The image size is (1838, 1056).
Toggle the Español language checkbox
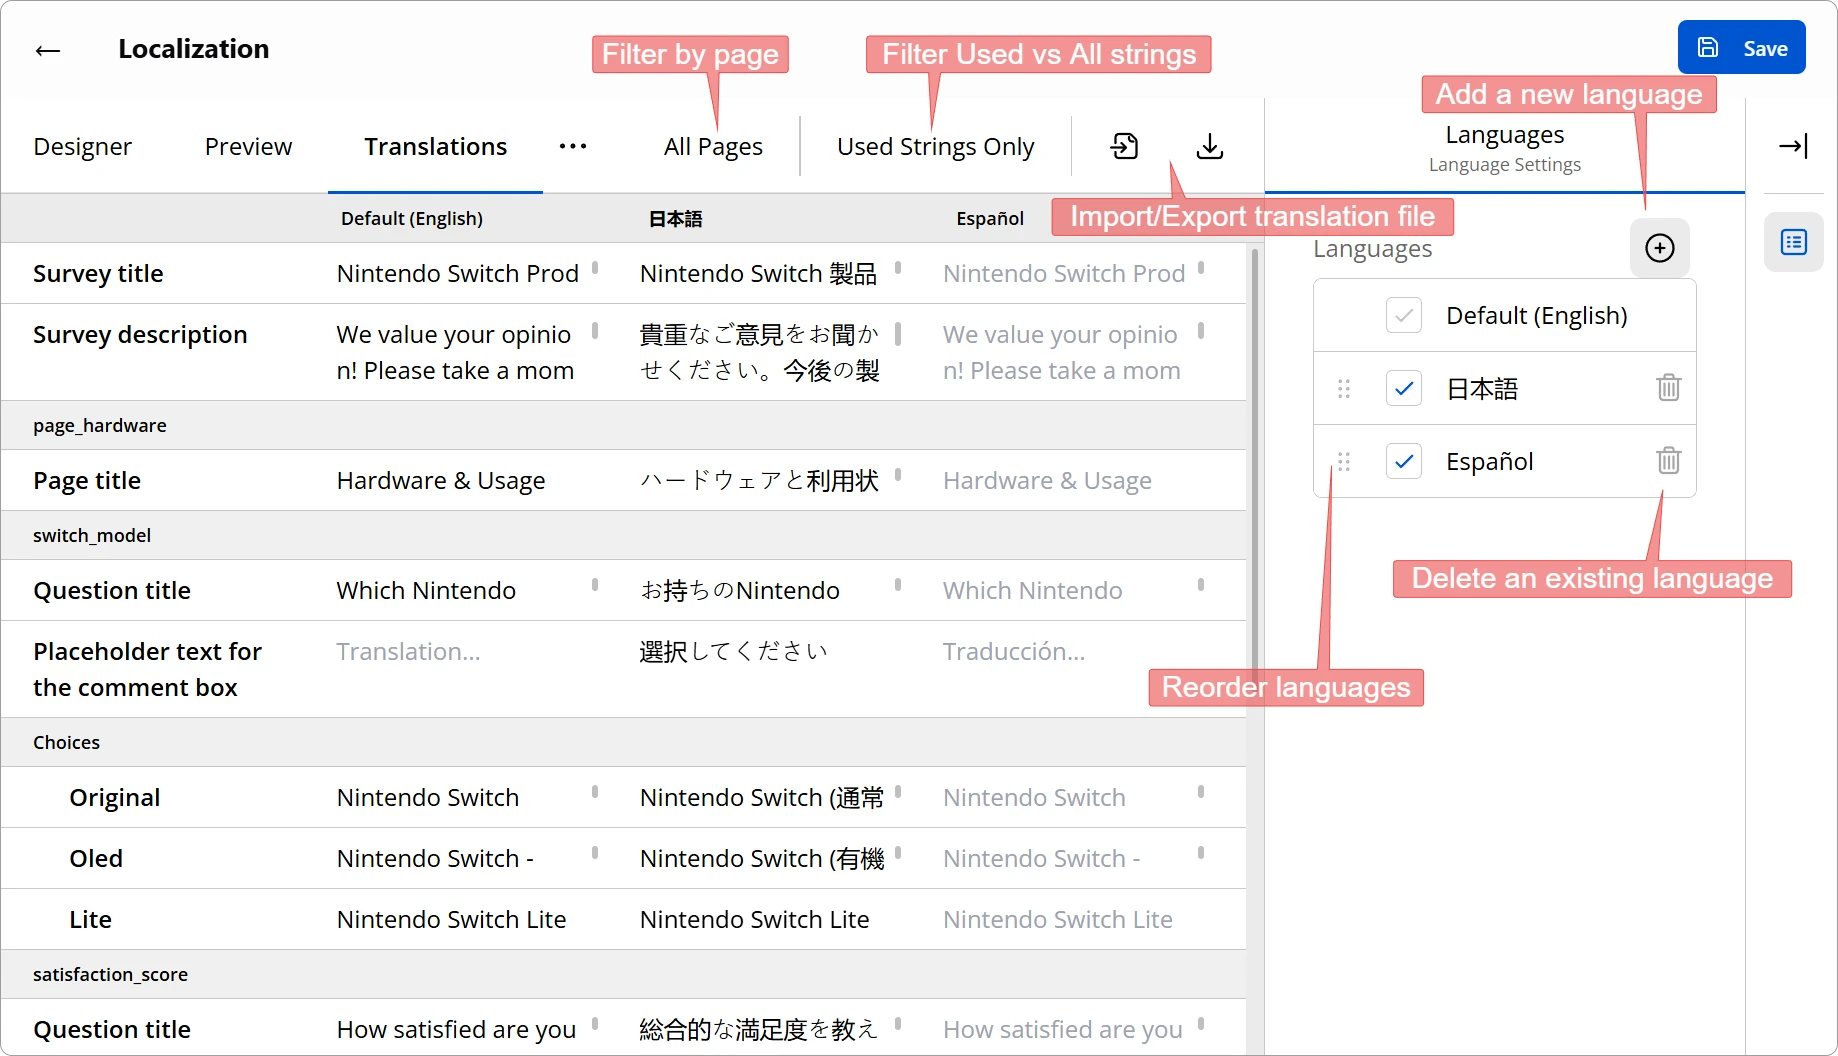[1404, 461]
